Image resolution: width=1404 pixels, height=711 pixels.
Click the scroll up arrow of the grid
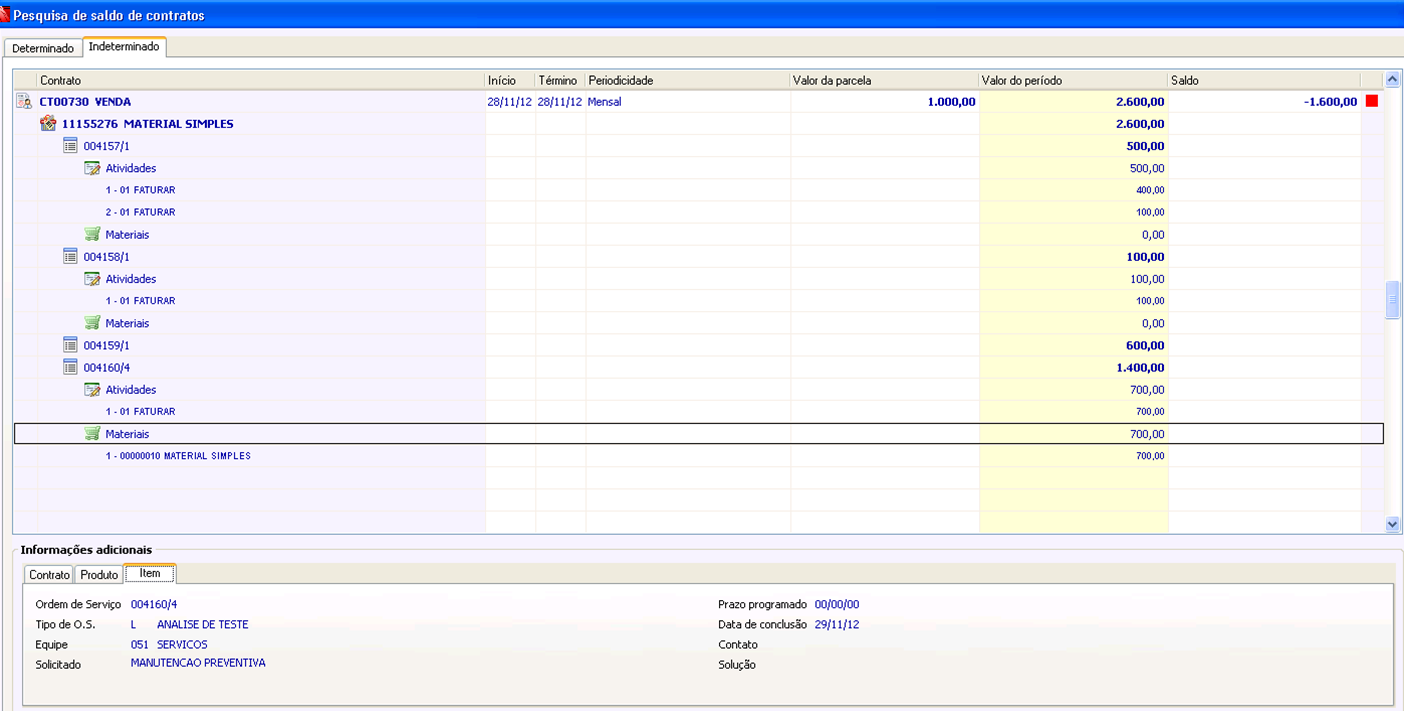coord(1392,80)
